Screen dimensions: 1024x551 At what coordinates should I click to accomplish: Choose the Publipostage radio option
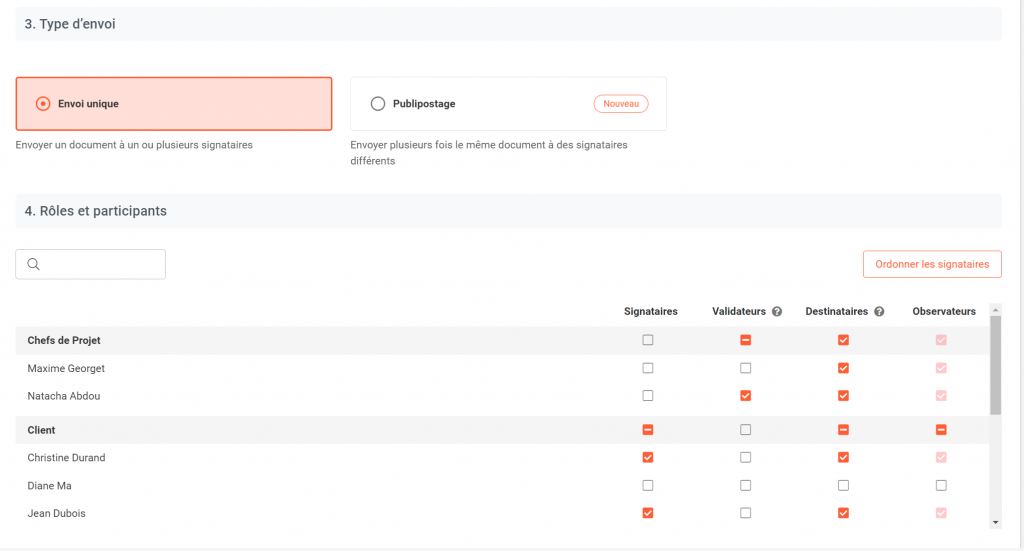coord(377,104)
